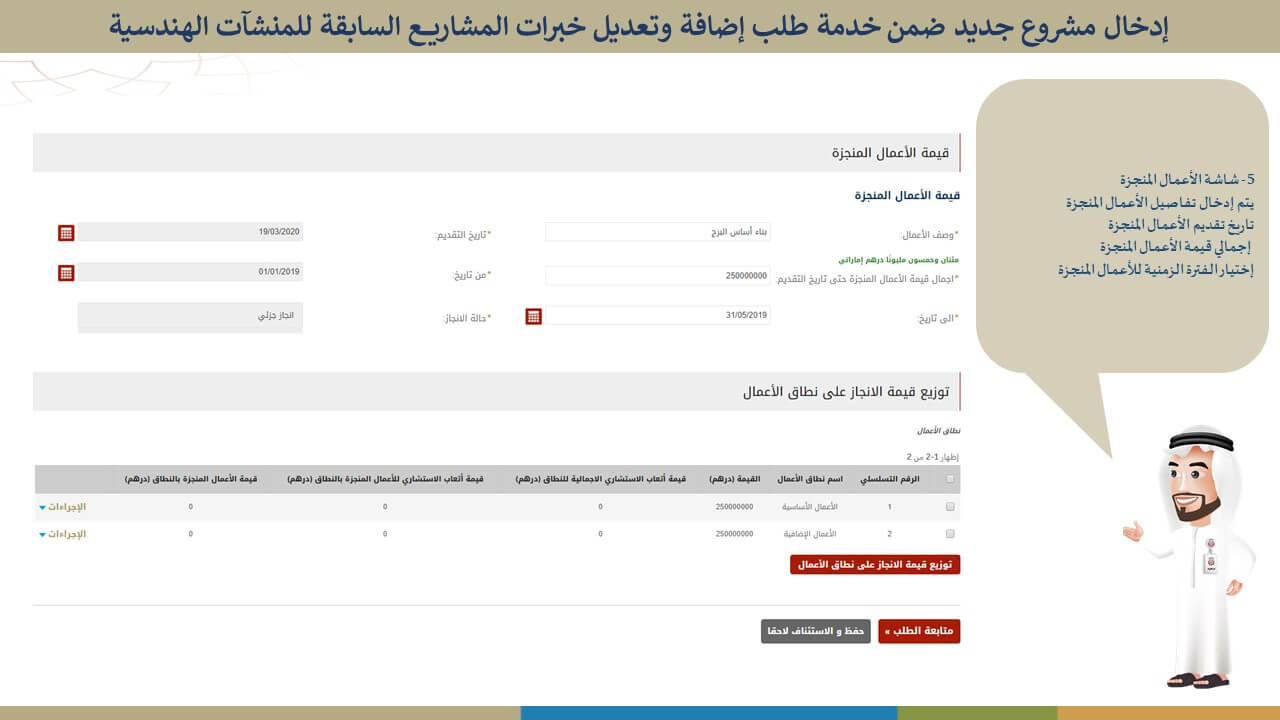Expand الإجراءات dropdown for row 2

click(x=62, y=534)
